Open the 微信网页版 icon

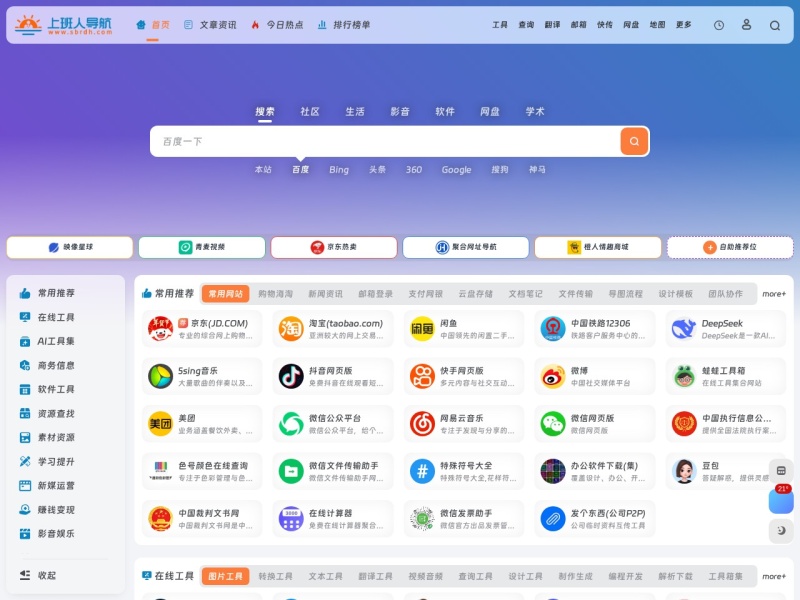click(x=553, y=423)
